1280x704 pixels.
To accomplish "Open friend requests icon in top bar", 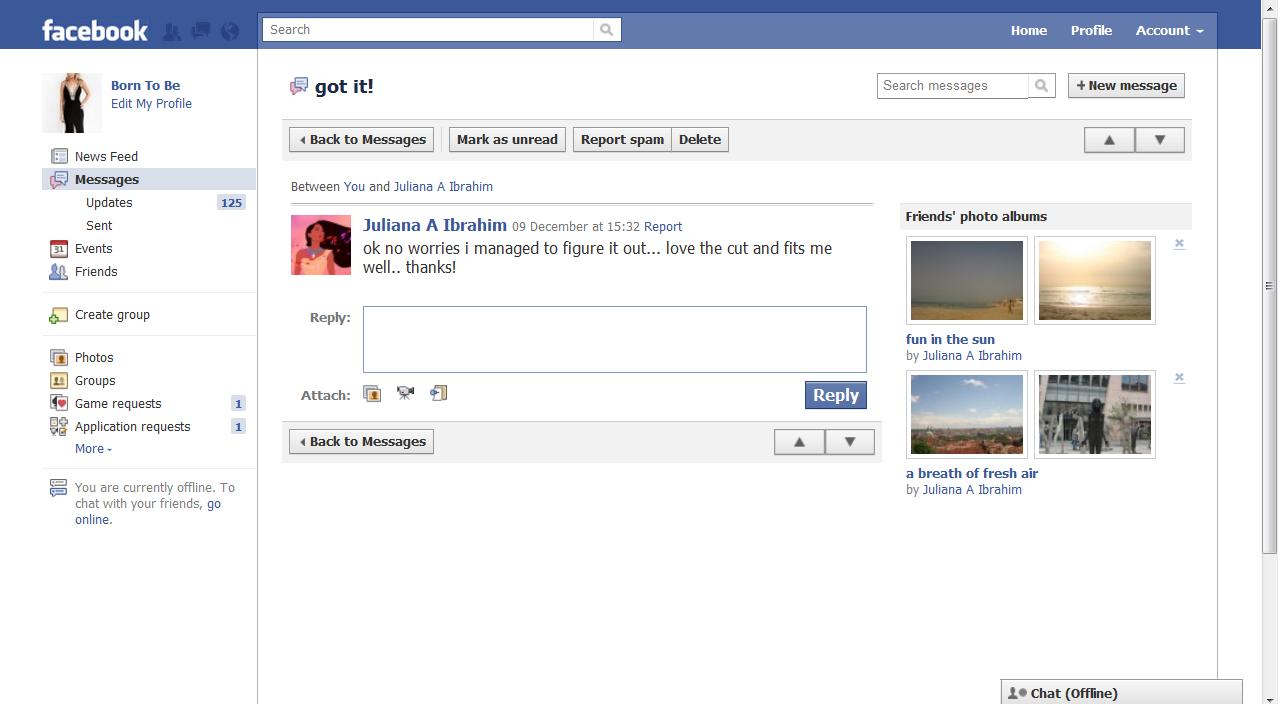I will 172,31.
